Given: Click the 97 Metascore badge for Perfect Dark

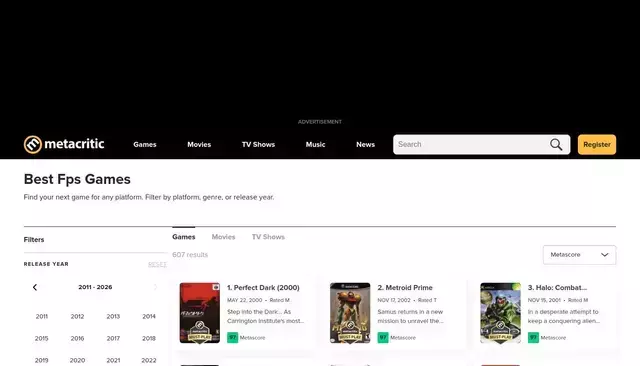Looking at the screenshot, I should click(x=233, y=337).
